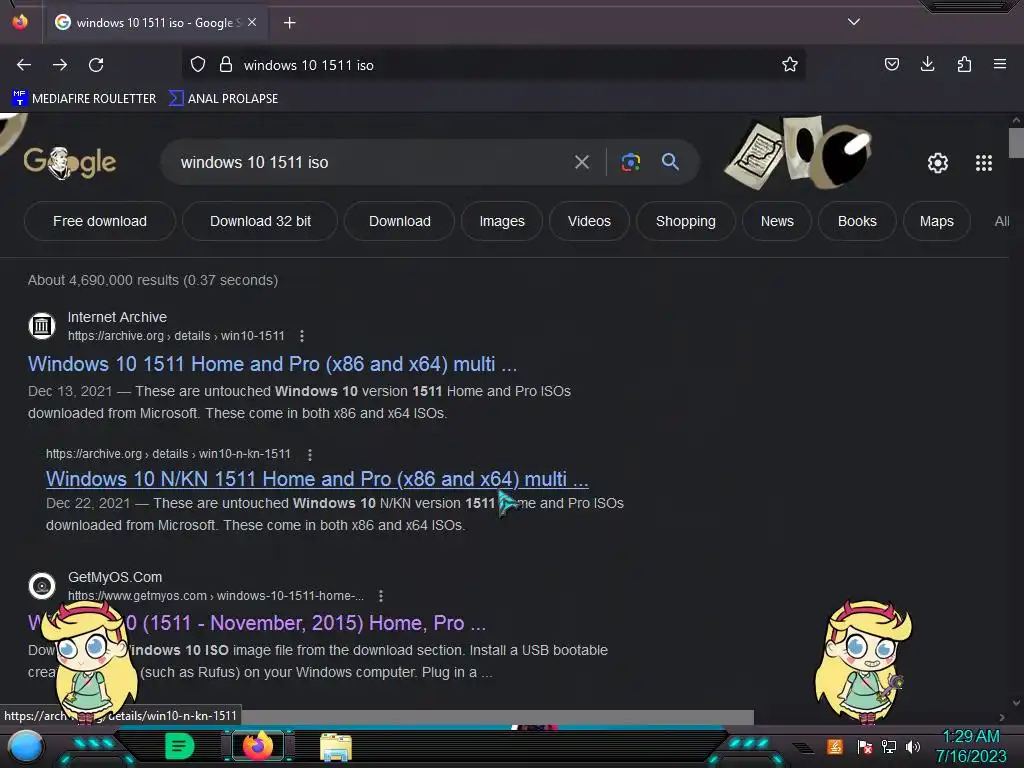Clear the Google search box text
Screen dimensions: 1024x768
tap(581, 162)
